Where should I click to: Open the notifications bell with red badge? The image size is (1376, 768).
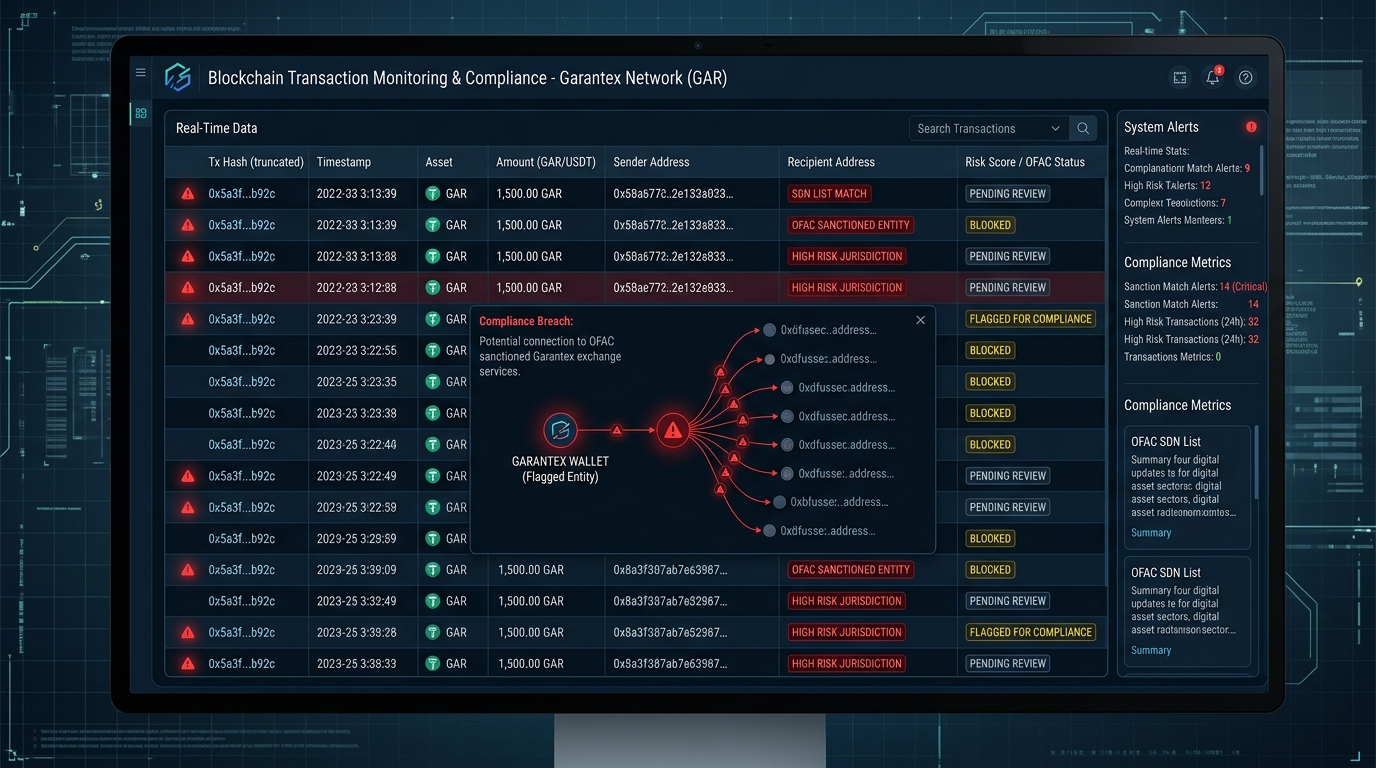coord(1213,77)
